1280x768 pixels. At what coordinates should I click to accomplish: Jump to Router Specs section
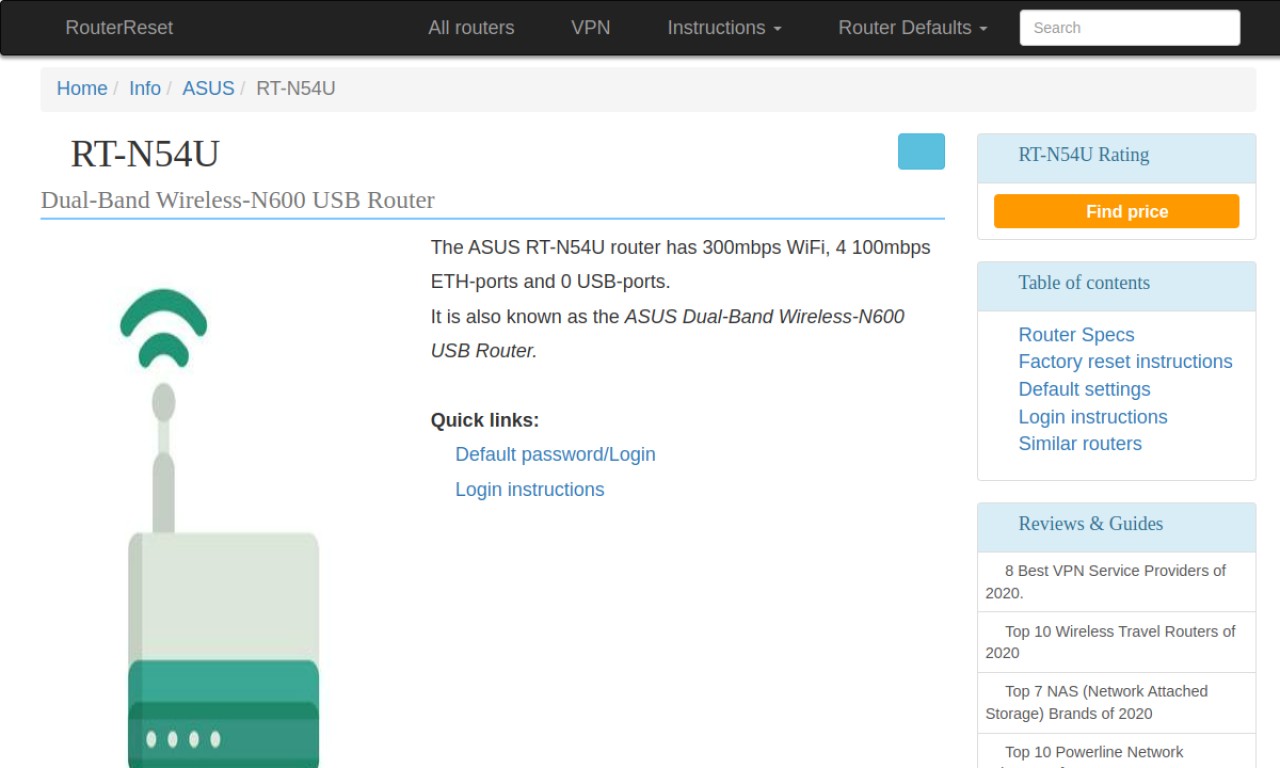pyautogui.click(x=1076, y=335)
